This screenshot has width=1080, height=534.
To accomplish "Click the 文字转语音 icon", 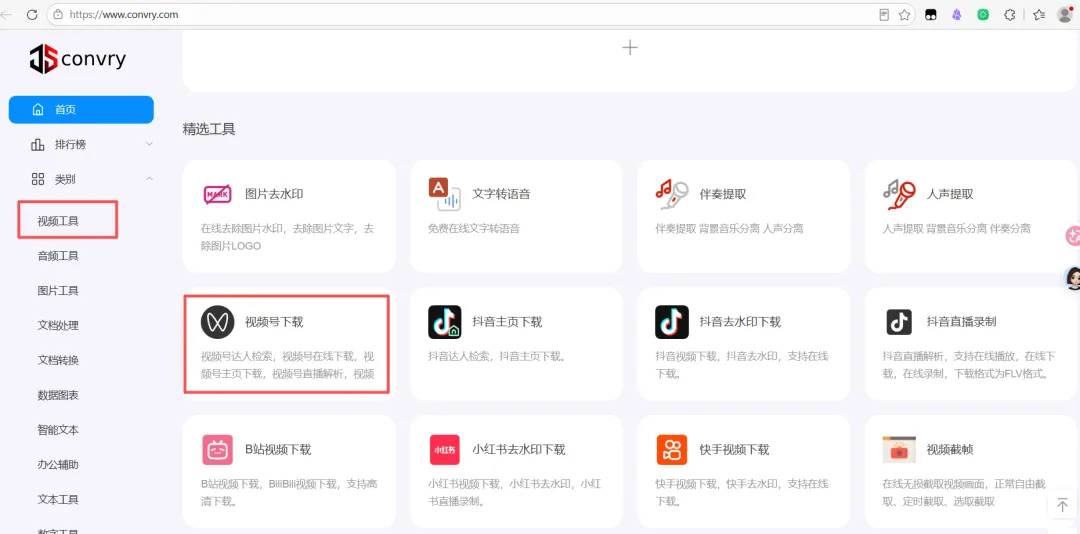I will 444,194.
